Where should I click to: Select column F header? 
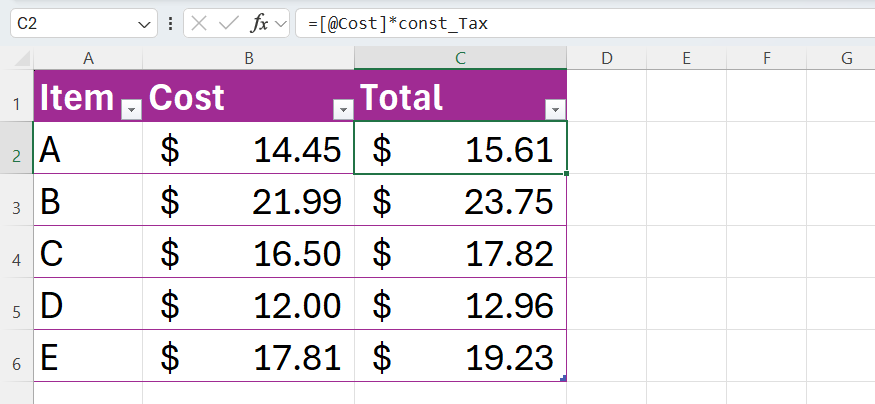(766, 58)
